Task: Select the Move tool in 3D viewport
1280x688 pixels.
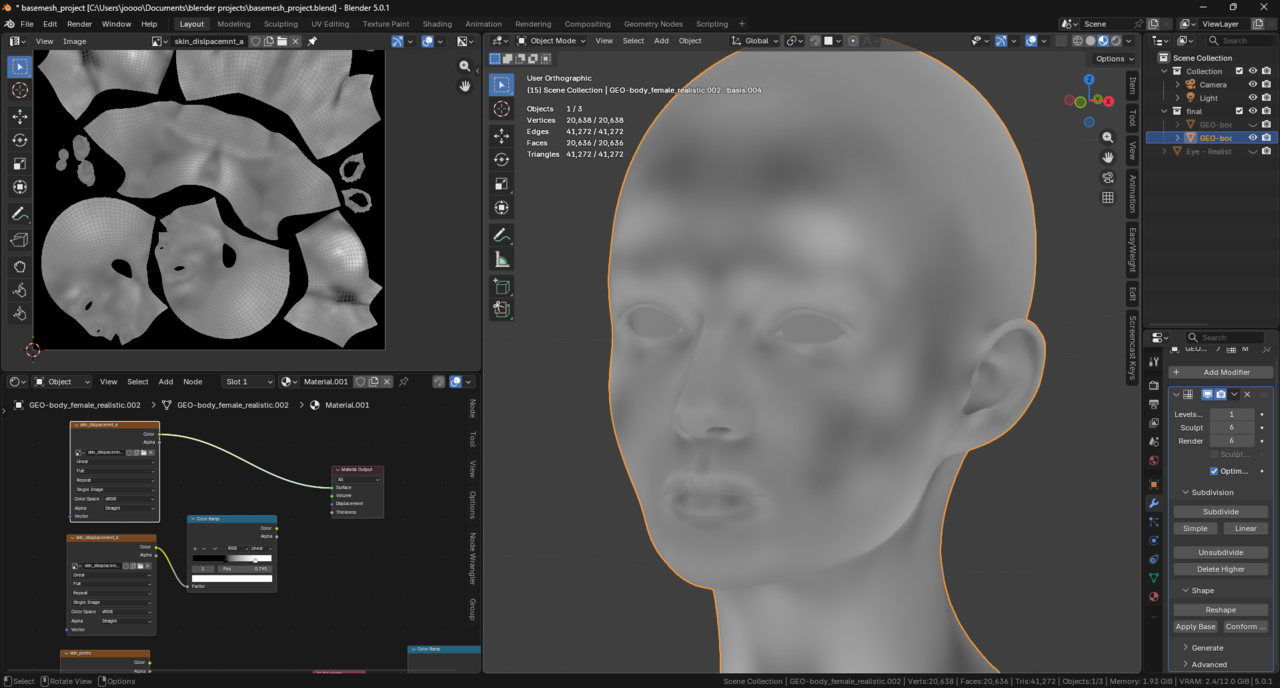Action: [x=502, y=135]
